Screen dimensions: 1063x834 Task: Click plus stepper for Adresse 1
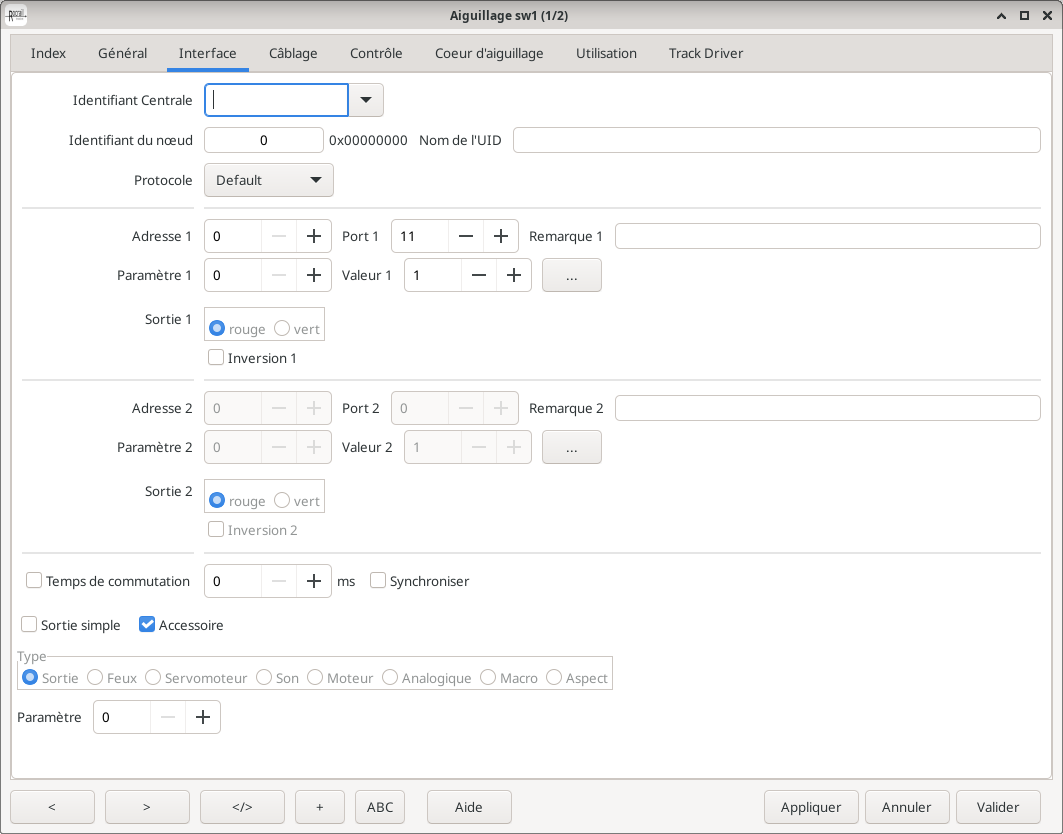click(314, 236)
